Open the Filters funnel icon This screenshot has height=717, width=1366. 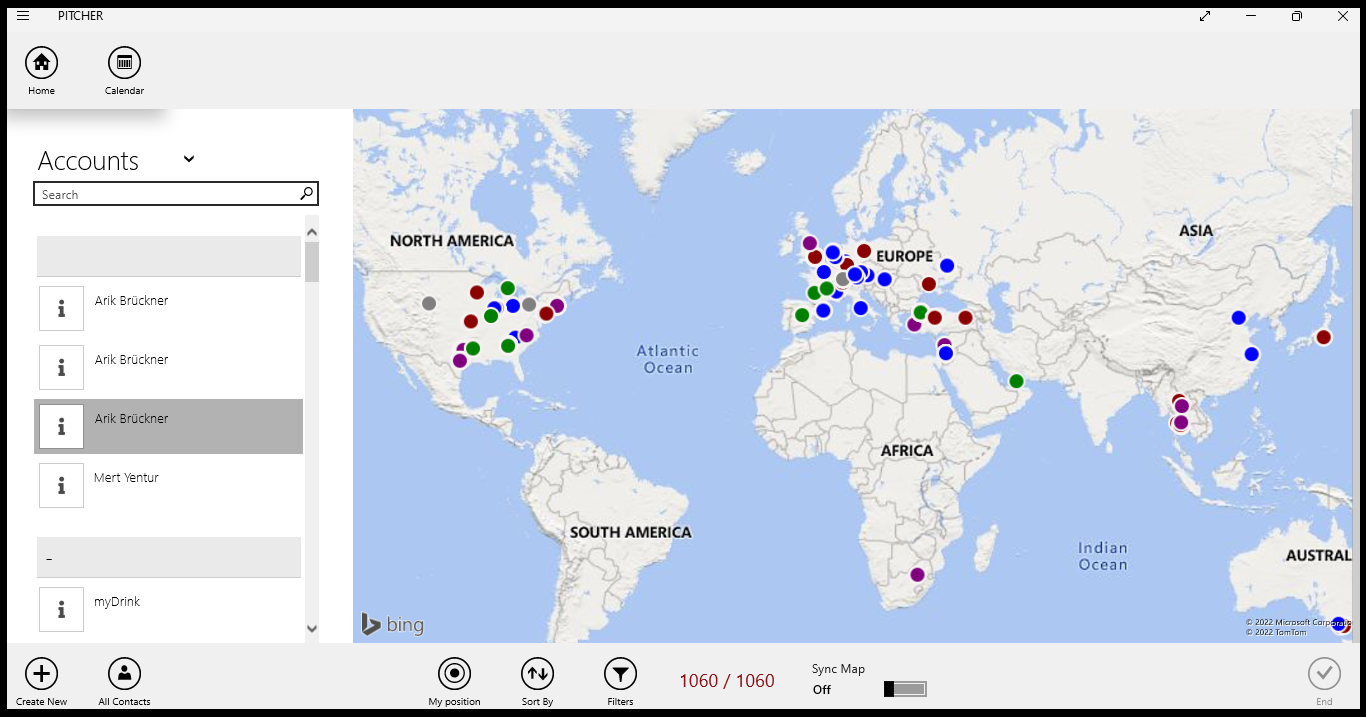tap(620, 674)
